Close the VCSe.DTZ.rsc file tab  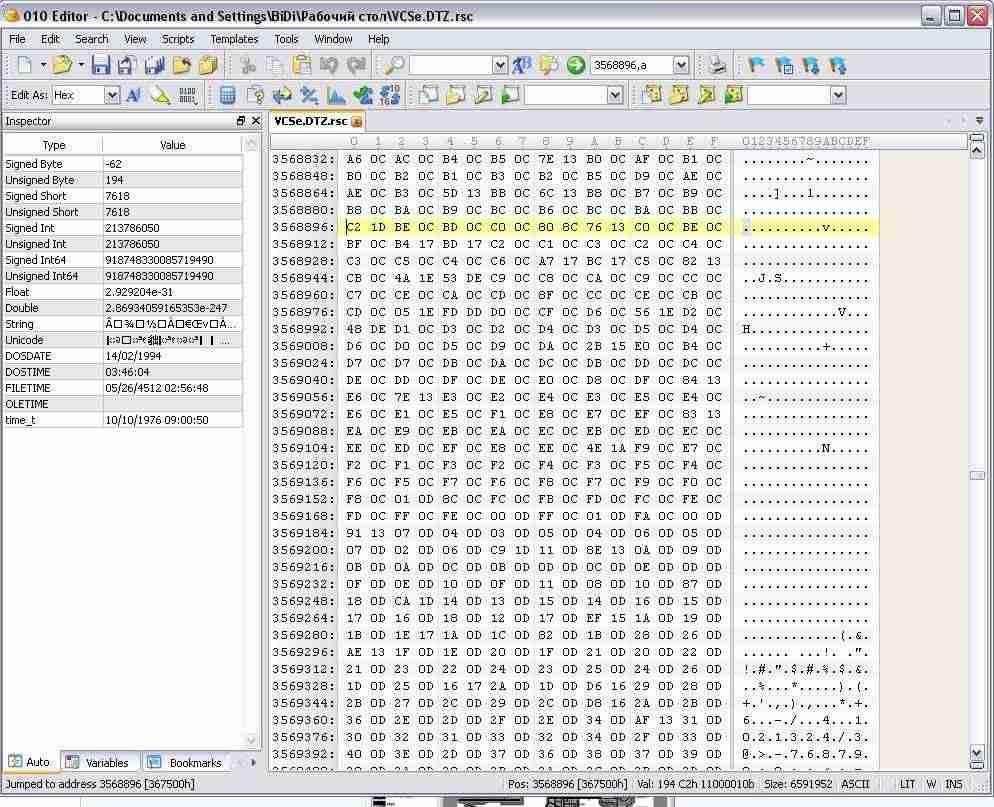(x=356, y=122)
